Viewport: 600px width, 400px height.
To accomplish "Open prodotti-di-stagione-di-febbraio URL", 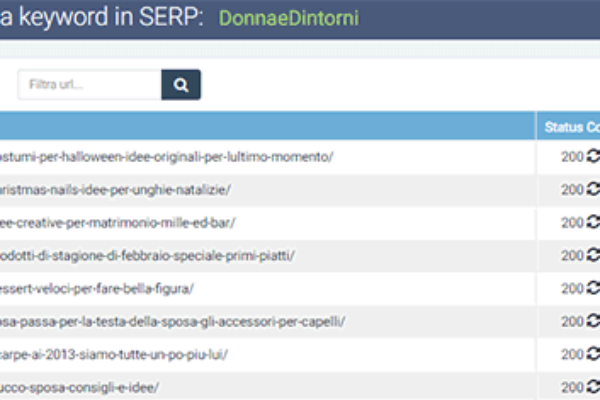I will pyautogui.click(x=147, y=256).
